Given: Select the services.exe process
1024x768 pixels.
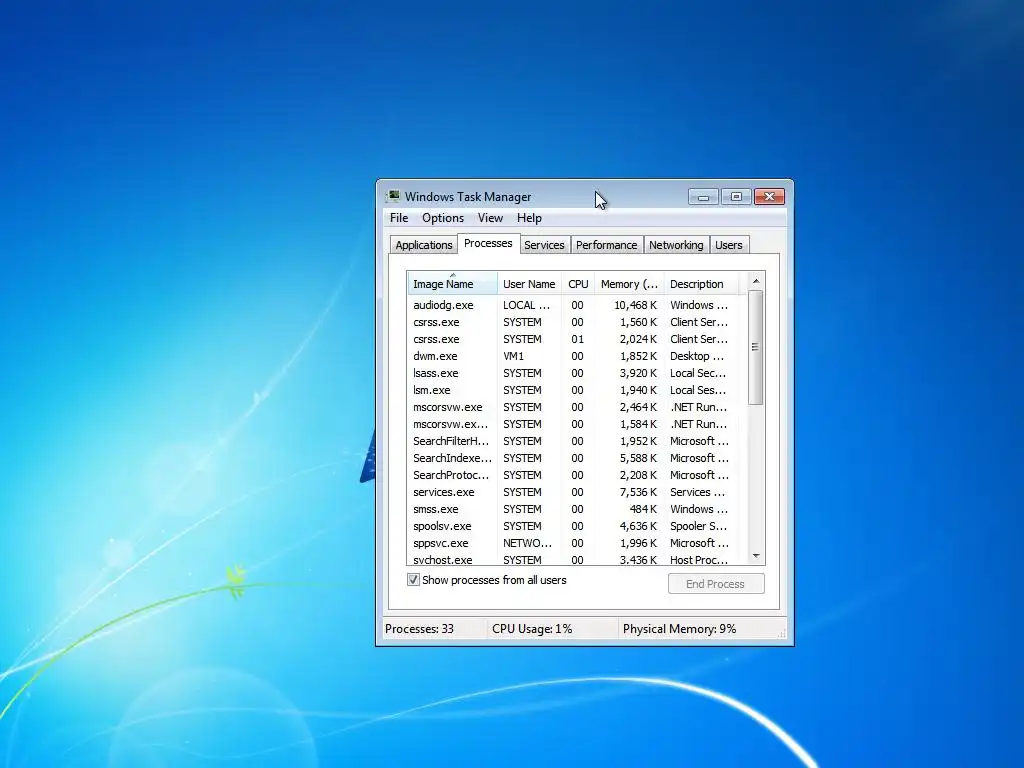Looking at the screenshot, I should pyautogui.click(x=577, y=492).
